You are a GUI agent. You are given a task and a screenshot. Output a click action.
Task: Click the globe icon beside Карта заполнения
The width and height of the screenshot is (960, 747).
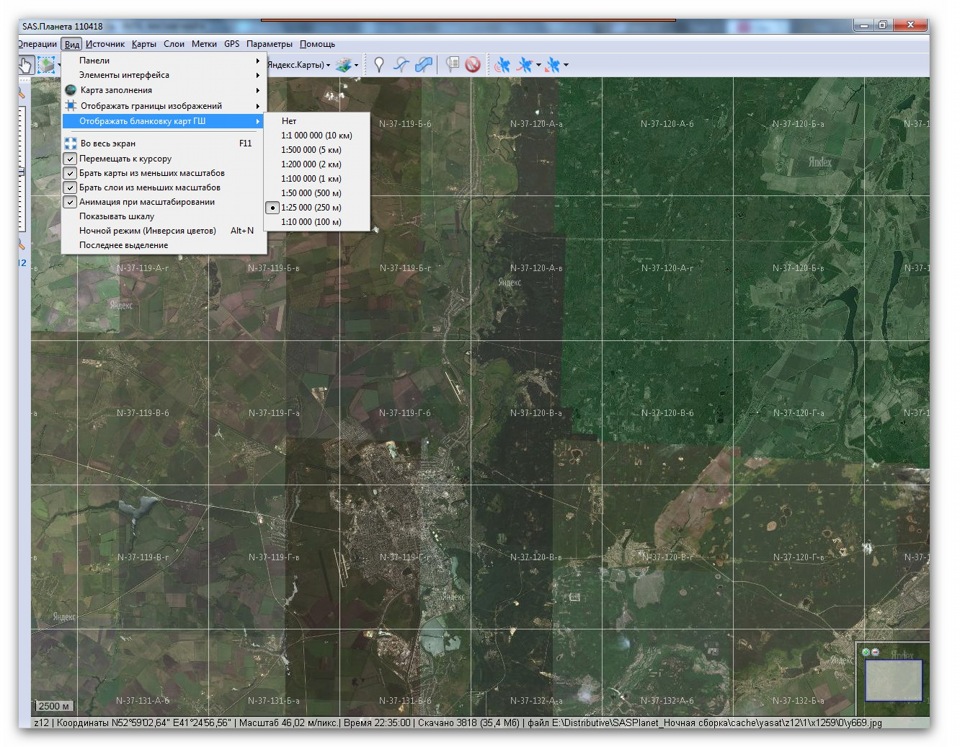70,90
